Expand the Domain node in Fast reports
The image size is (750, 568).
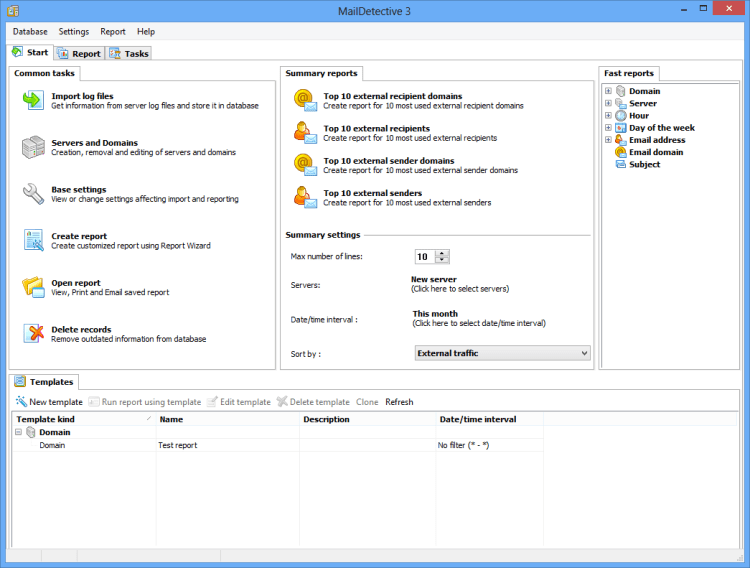tap(608, 91)
